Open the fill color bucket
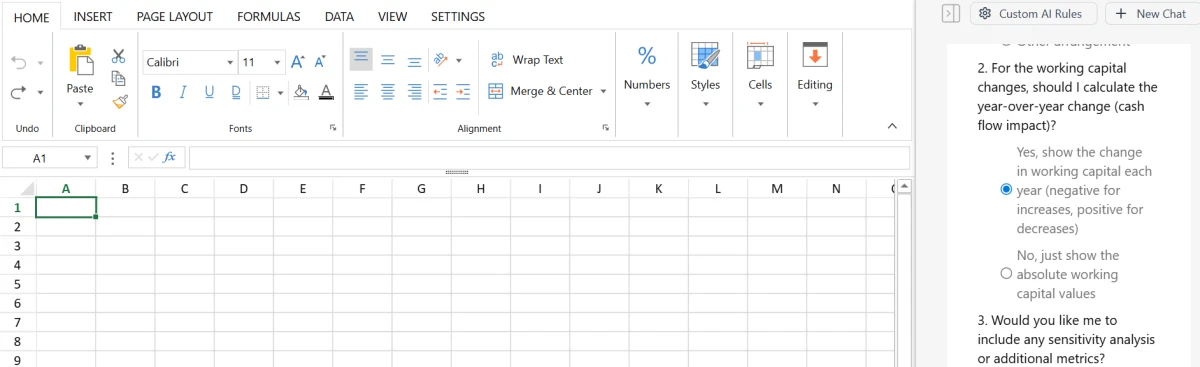 coord(302,92)
